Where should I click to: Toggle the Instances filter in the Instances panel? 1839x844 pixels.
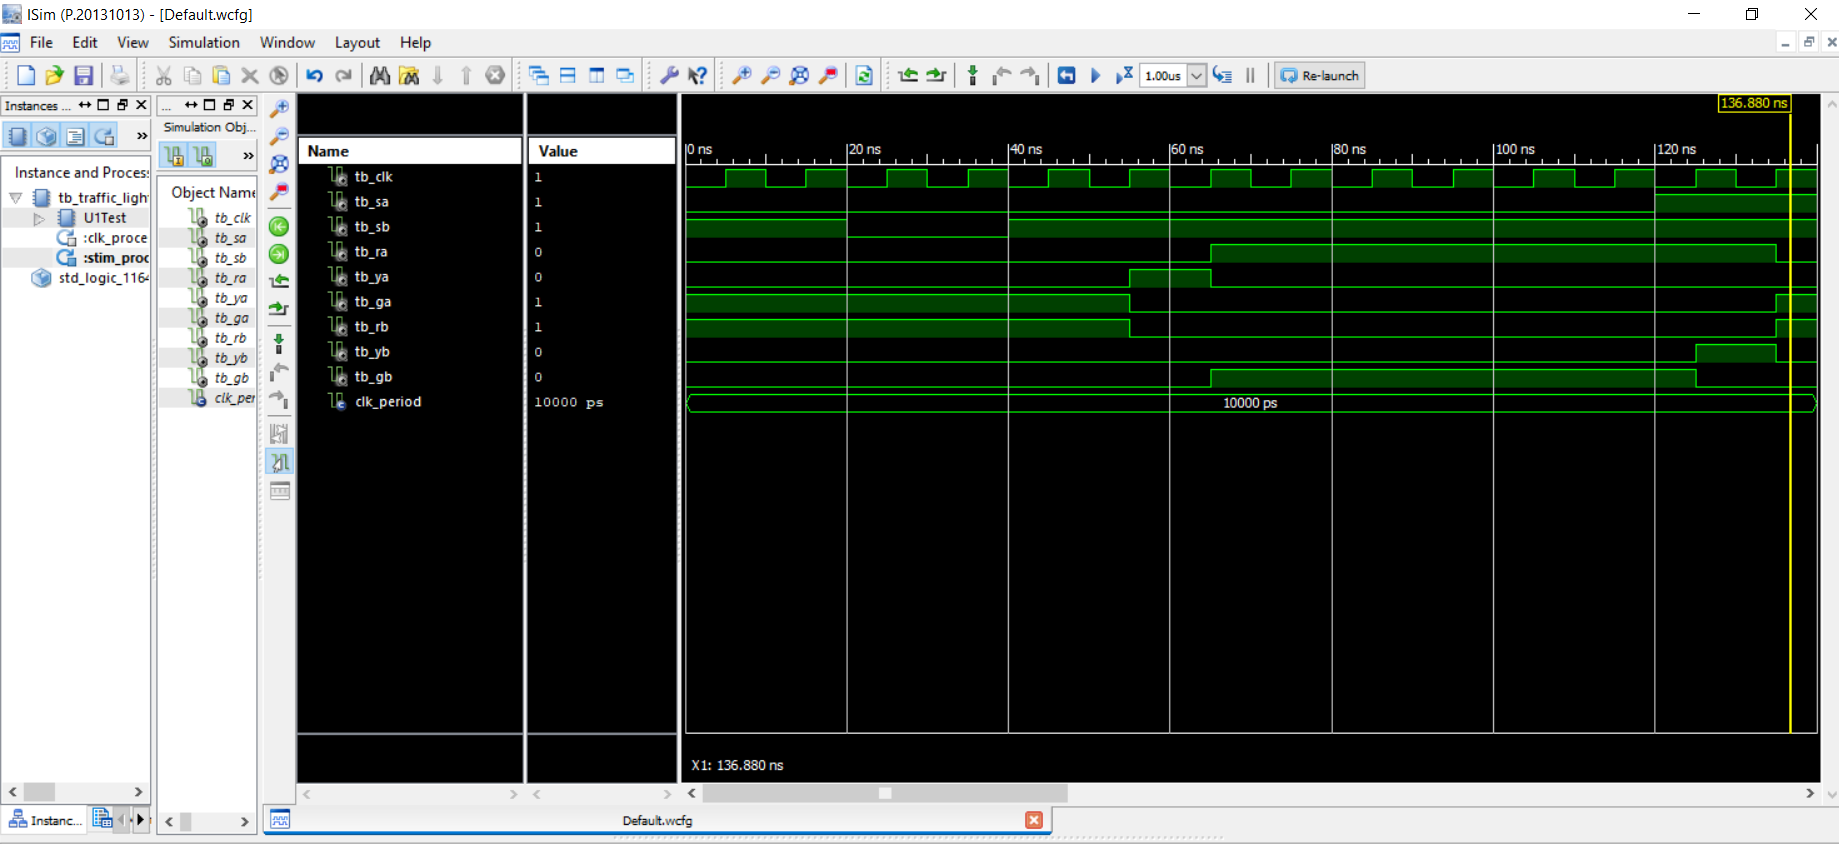[18, 135]
